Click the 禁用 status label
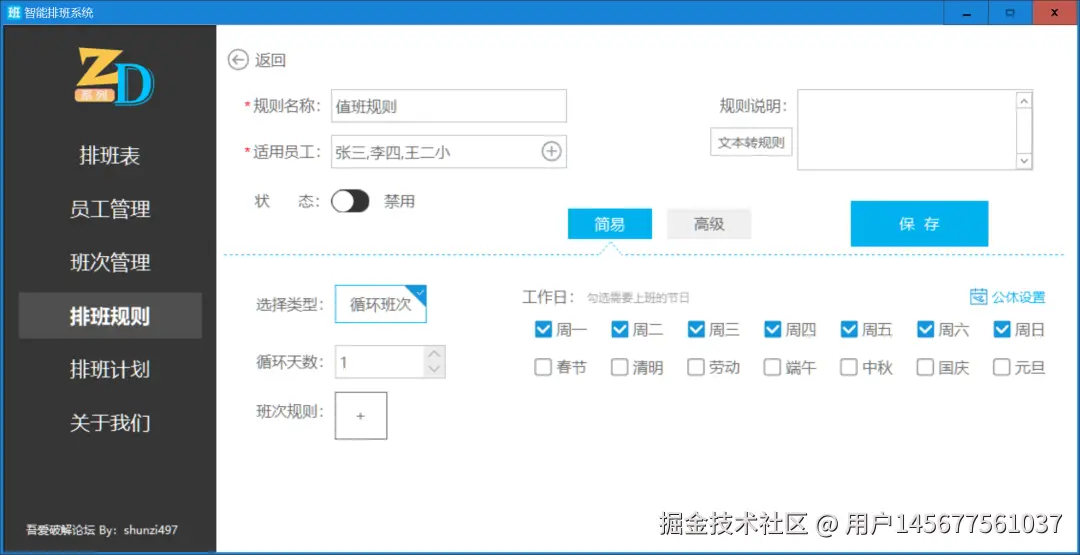The image size is (1080, 555). [399, 202]
